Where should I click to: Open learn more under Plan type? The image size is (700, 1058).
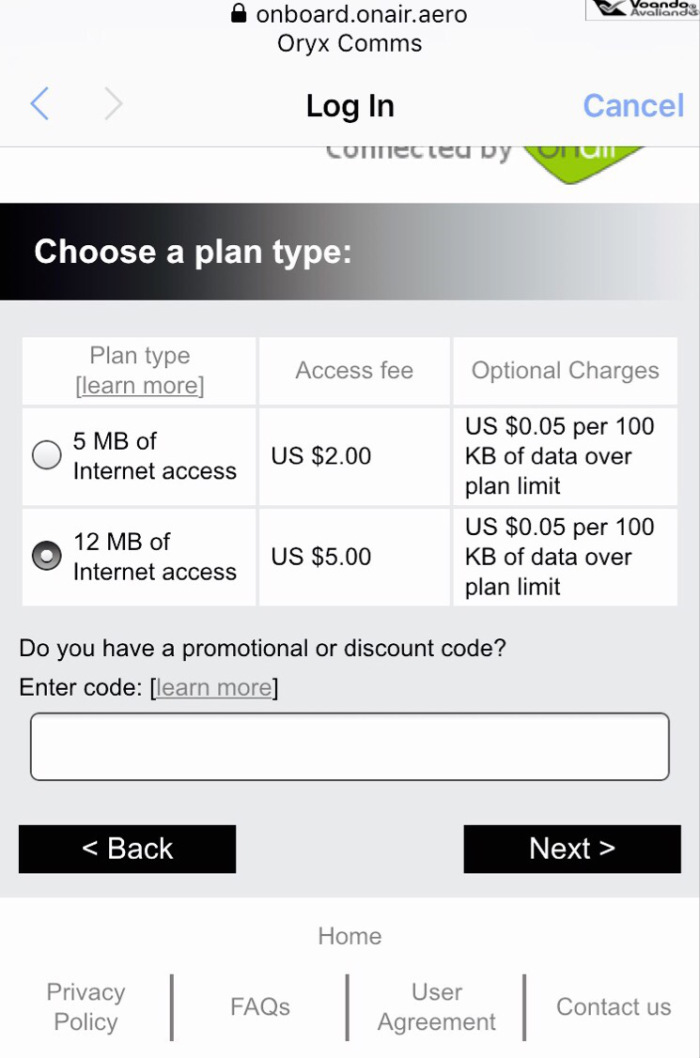coord(140,386)
